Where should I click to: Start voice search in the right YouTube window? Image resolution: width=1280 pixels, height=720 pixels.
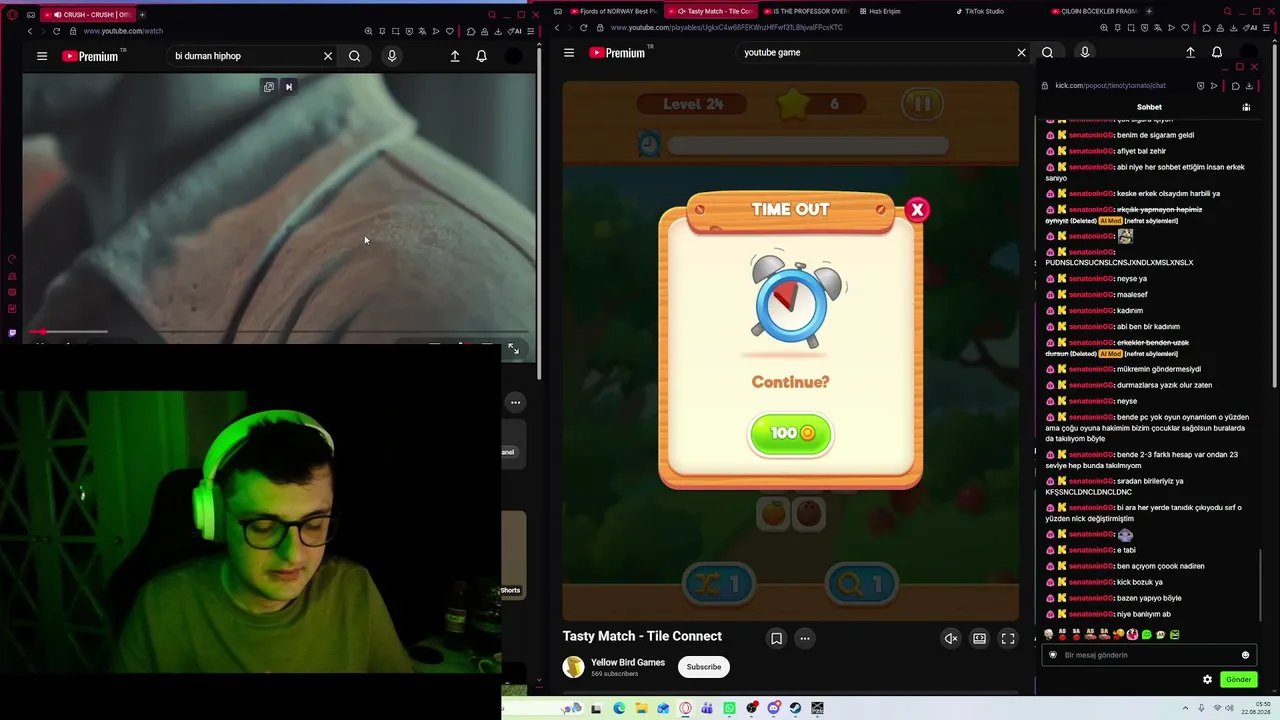(x=1085, y=53)
